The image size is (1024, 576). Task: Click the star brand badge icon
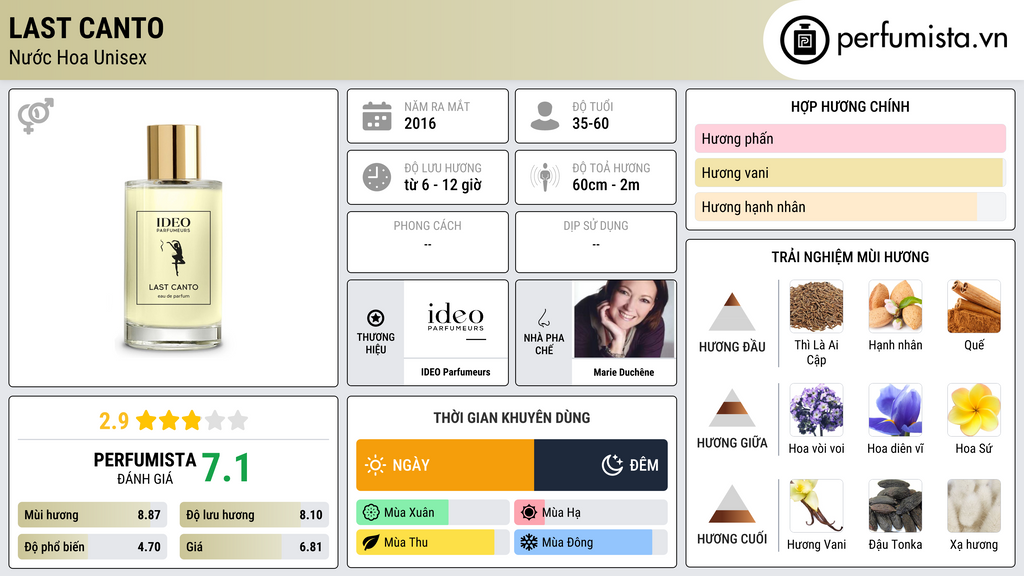click(x=376, y=318)
